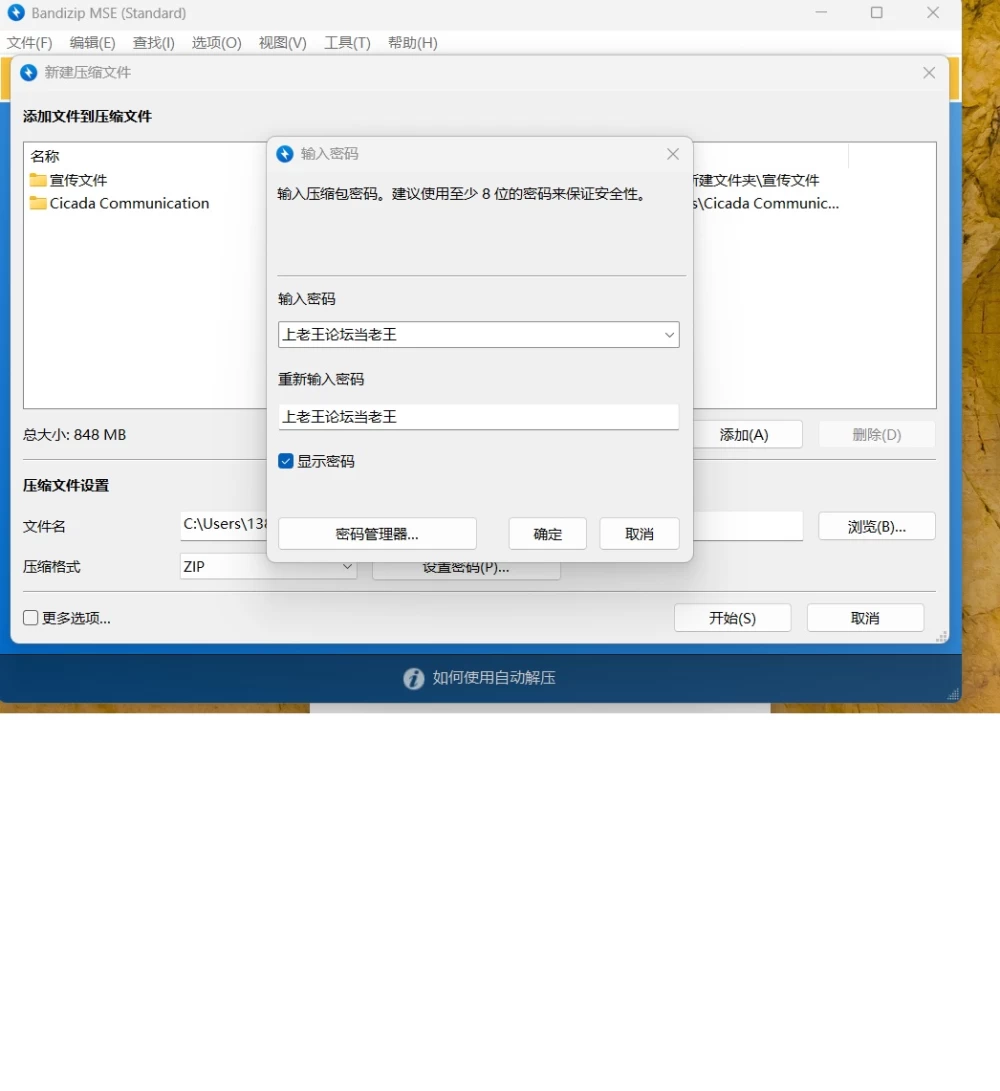
Task: Confirm password with 确定 button
Action: (x=548, y=534)
